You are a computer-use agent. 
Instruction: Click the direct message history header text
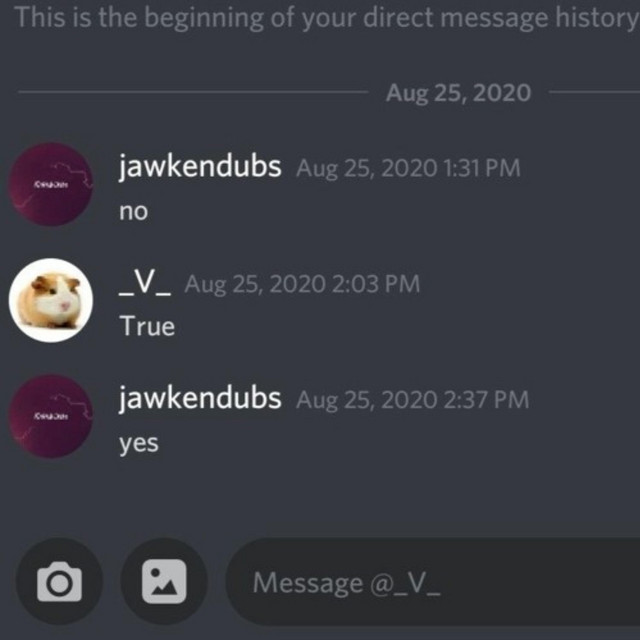pos(327,18)
